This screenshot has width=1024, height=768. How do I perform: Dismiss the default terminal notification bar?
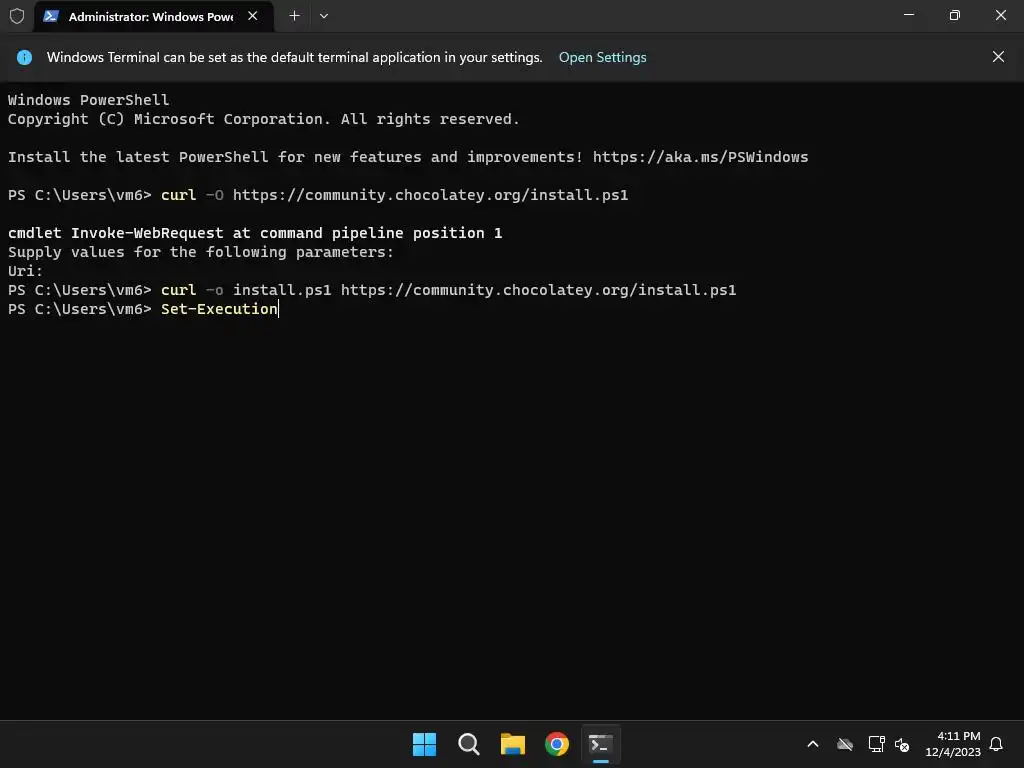pos(998,57)
